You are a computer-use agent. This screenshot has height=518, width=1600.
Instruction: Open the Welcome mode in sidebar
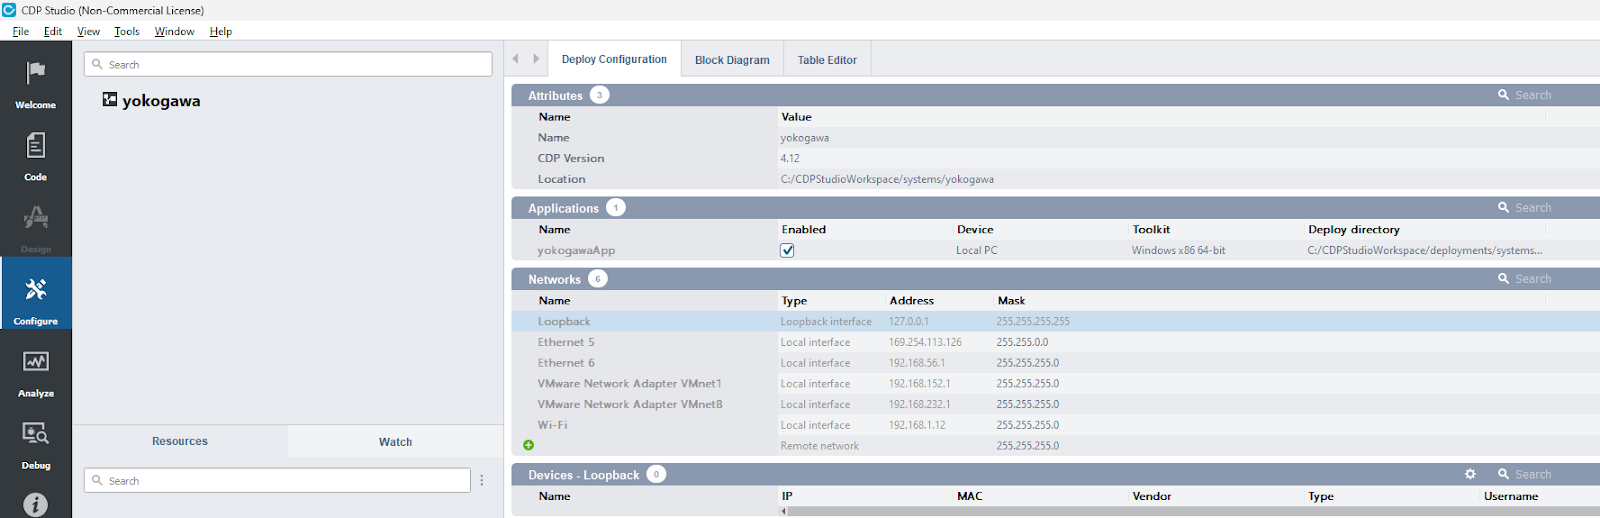(x=36, y=84)
